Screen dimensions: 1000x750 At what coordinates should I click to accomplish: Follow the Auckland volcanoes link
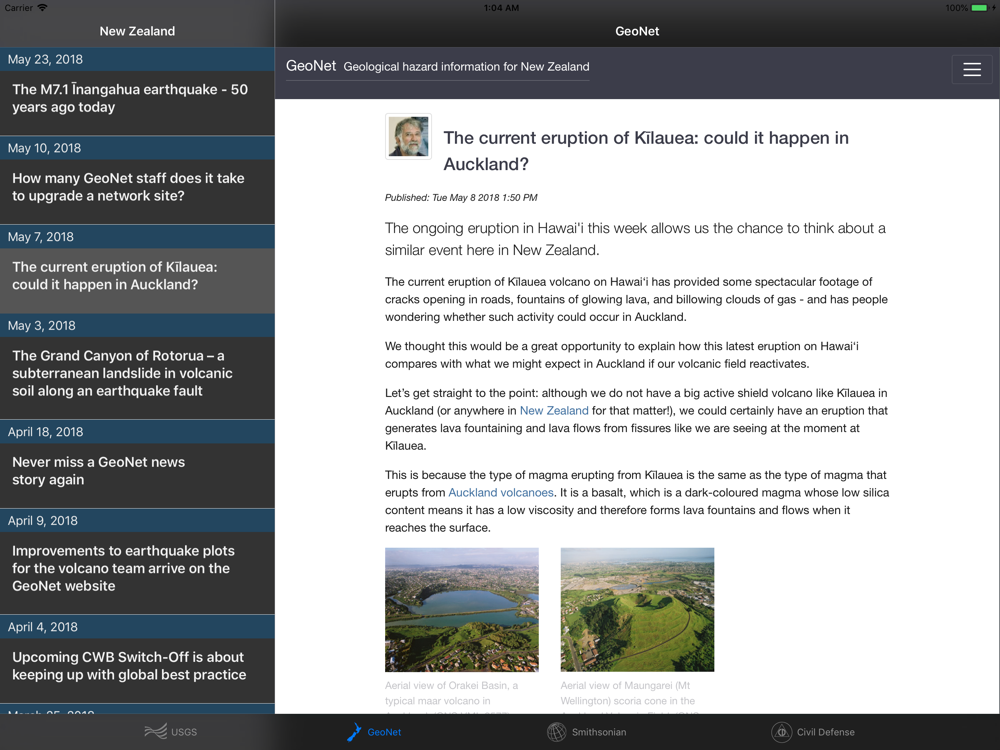[501, 492]
